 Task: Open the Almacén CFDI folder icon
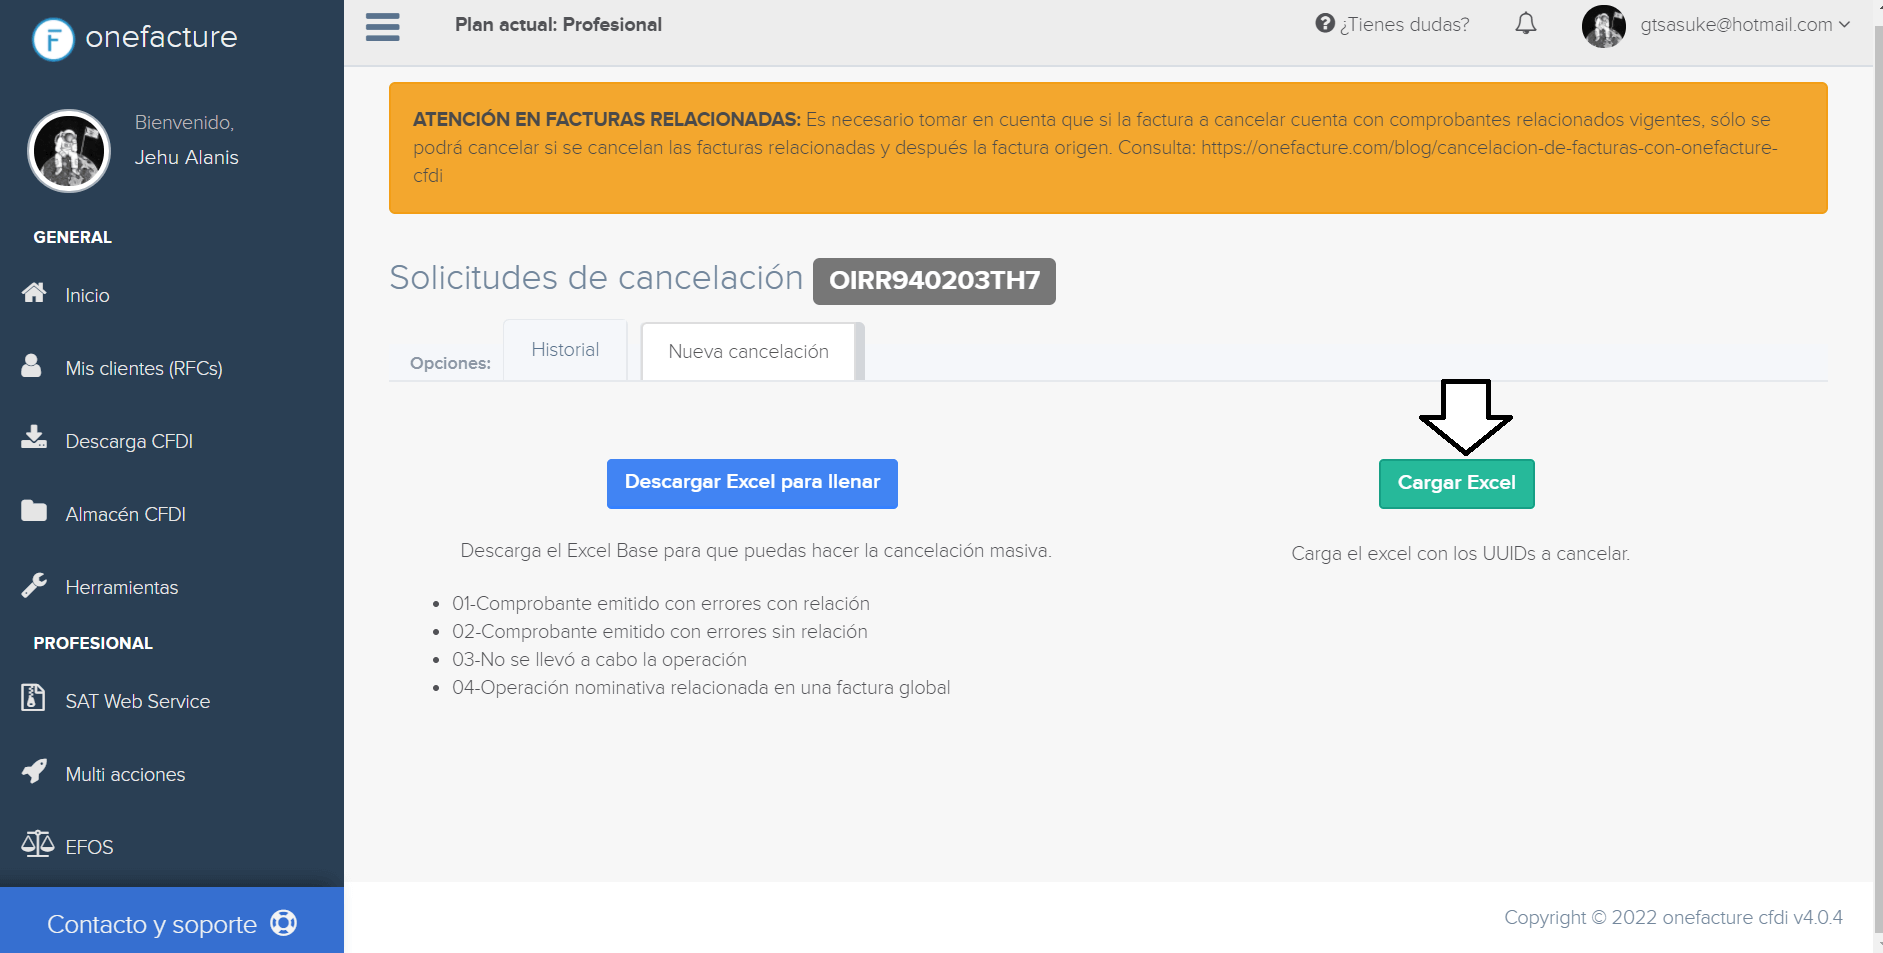point(33,511)
